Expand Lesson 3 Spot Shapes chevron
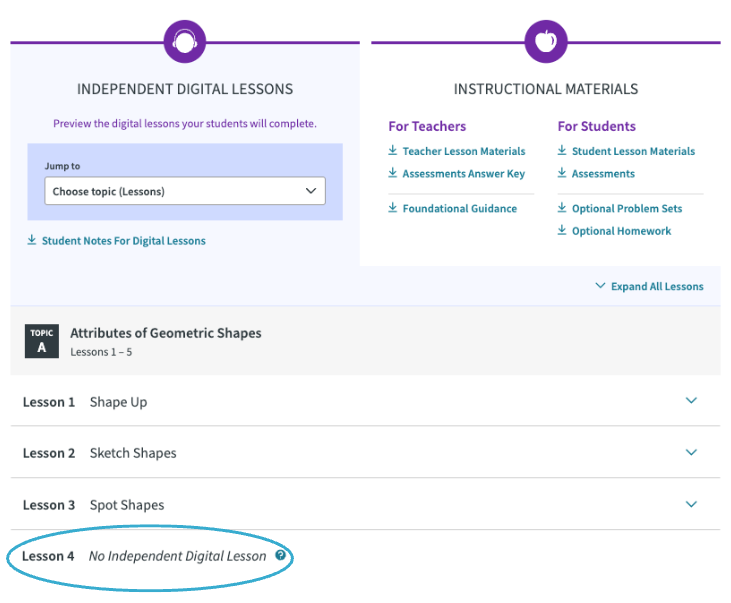Image resolution: width=731 pixels, height=603 pixels. pyautogui.click(x=691, y=504)
